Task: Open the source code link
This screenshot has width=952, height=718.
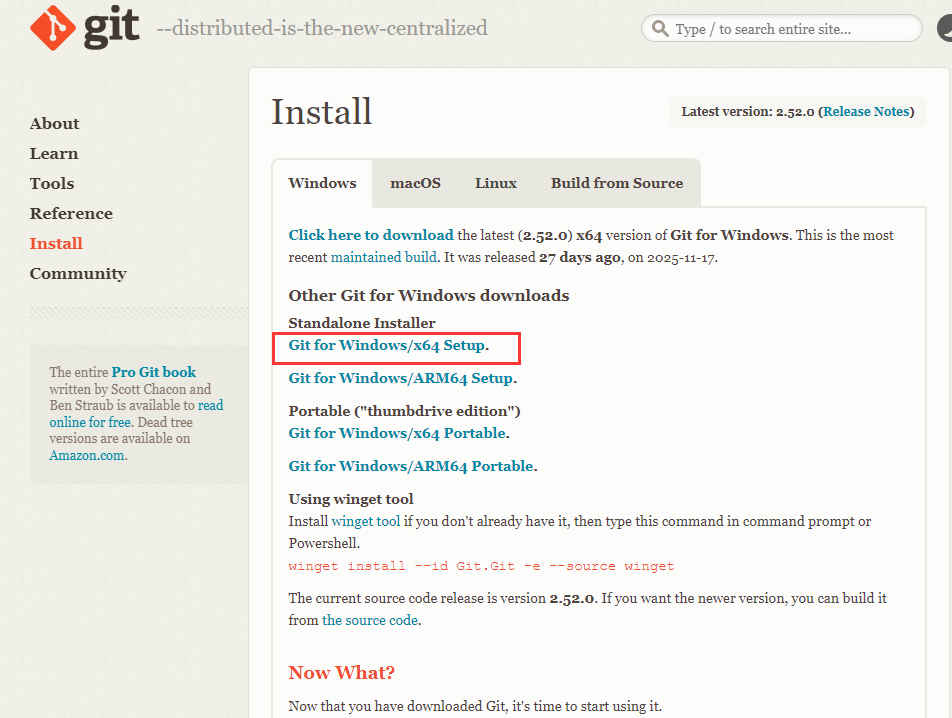Action: (x=370, y=620)
